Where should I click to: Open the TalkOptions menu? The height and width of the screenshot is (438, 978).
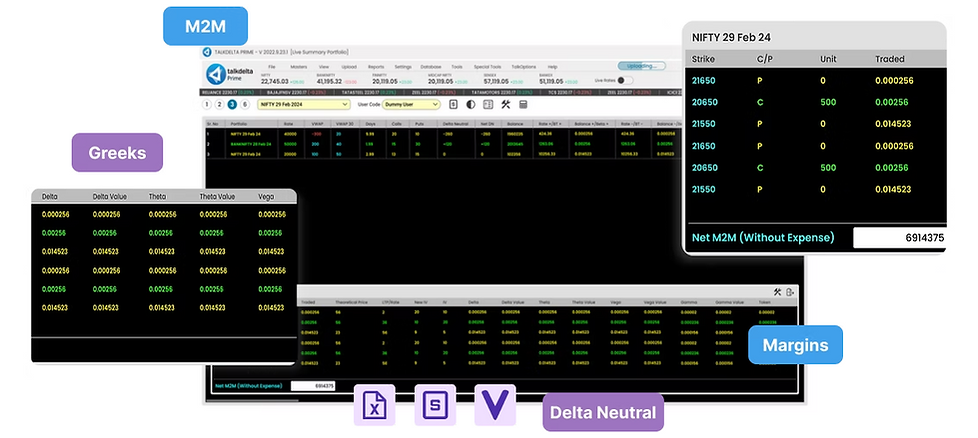(x=524, y=67)
